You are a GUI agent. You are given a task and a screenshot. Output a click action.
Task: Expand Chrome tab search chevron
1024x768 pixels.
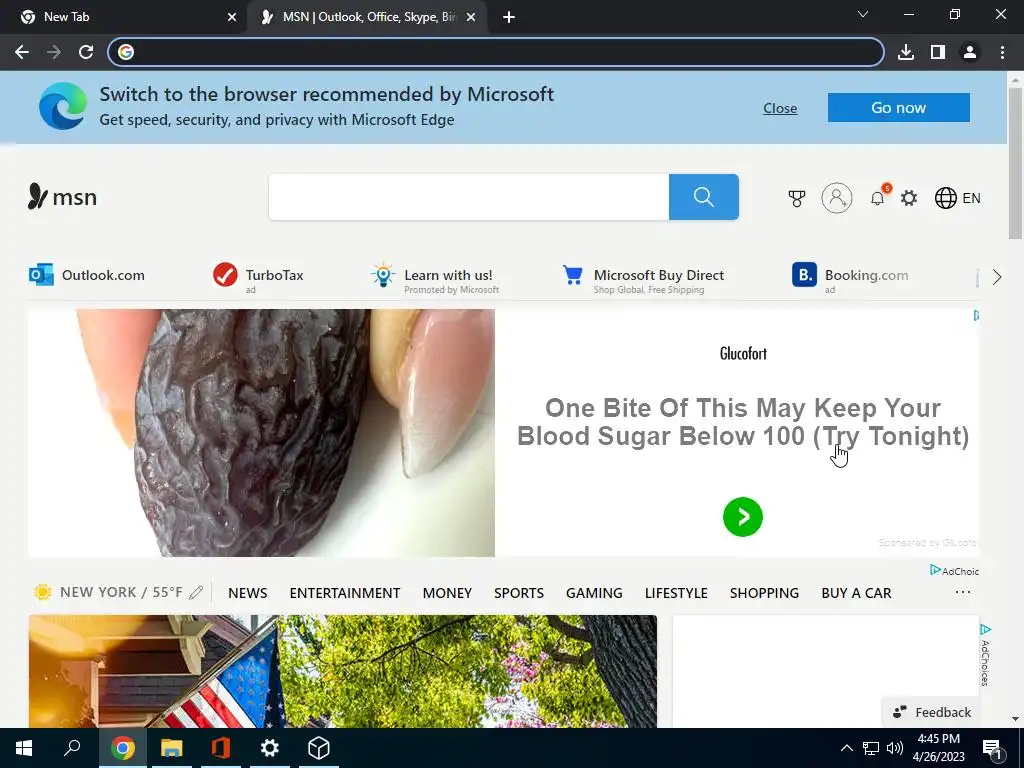(863, 14)
